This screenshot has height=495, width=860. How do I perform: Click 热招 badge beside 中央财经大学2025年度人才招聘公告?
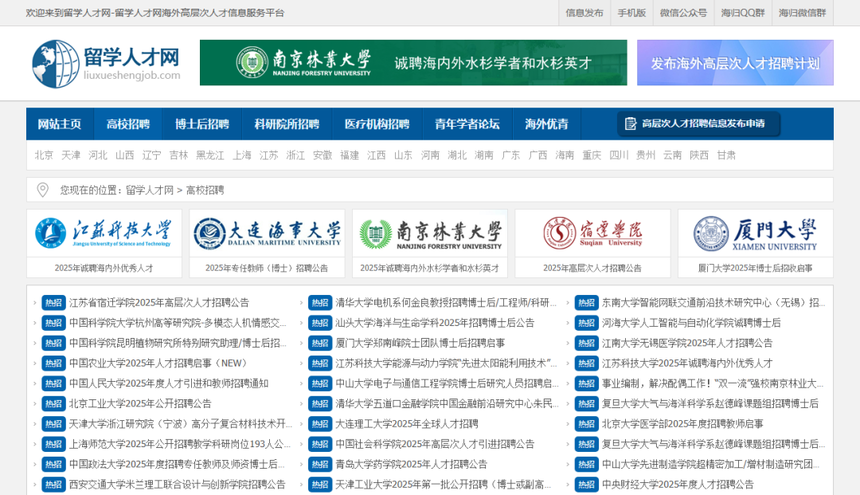coord(586,485)
